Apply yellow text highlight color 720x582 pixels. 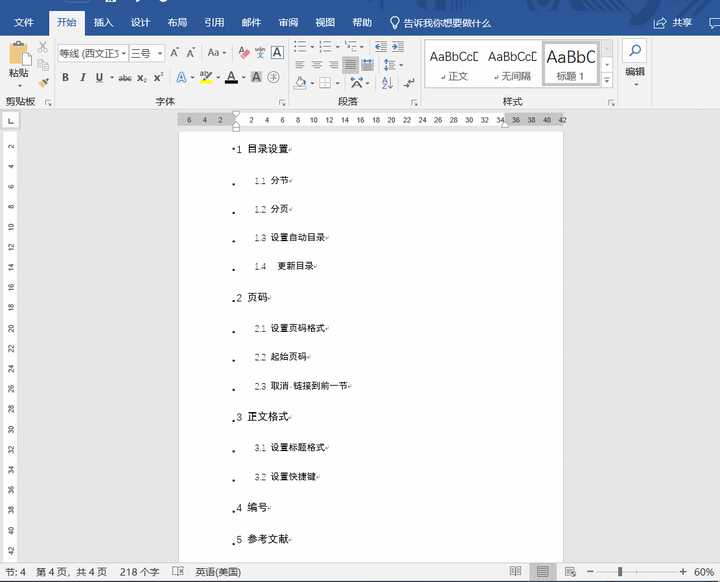[x=206, y=78]
